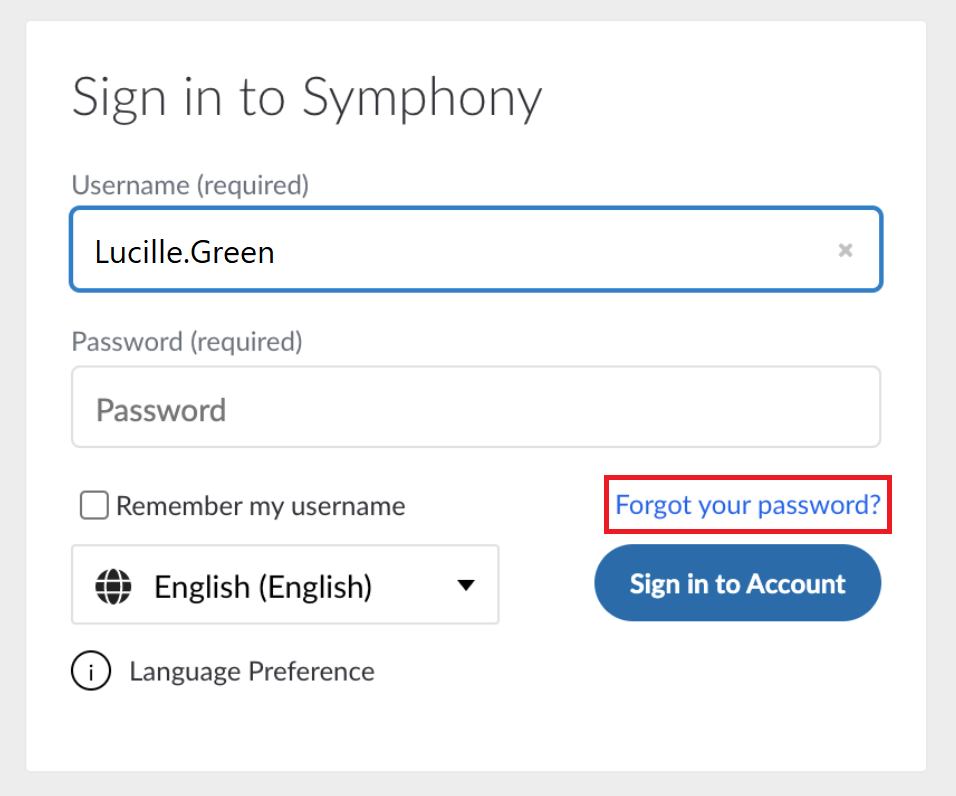956x796 pixels.
Task: Expand the language dropdown arrow
Action: (466, 585)
